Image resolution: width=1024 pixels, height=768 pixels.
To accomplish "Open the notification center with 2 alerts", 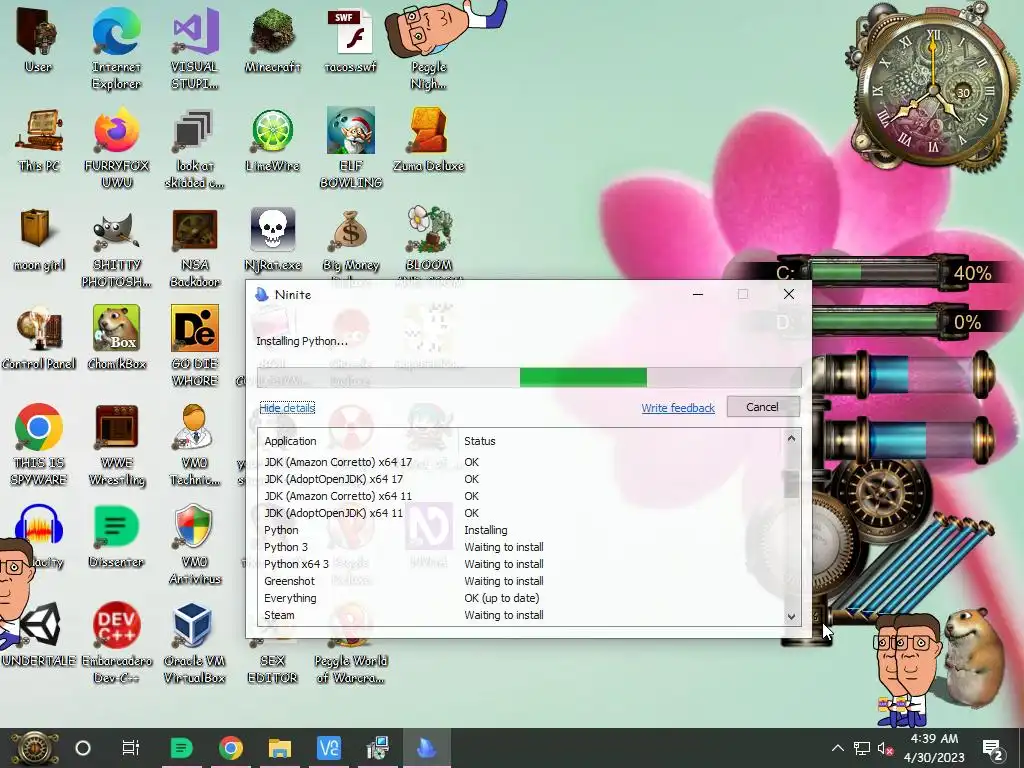I will [993, 750].
